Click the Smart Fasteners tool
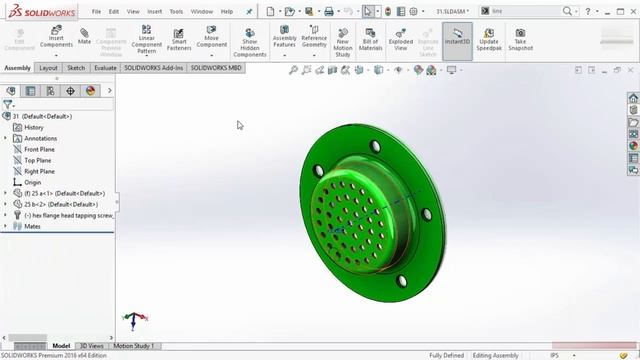640x360 pixels. (x=179, y=39)
